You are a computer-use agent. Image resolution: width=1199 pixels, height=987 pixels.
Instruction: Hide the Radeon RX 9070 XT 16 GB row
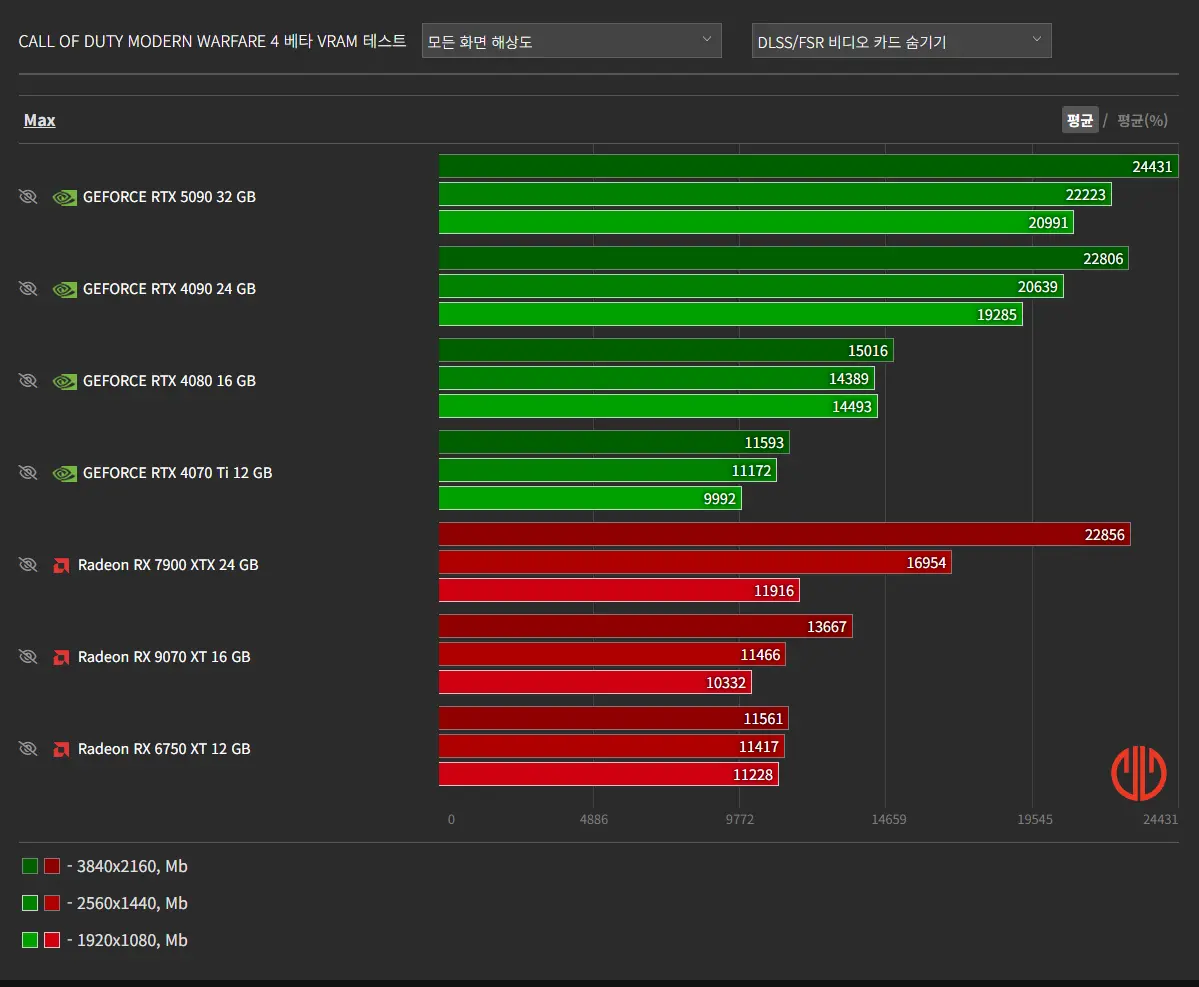click(28, 656)
